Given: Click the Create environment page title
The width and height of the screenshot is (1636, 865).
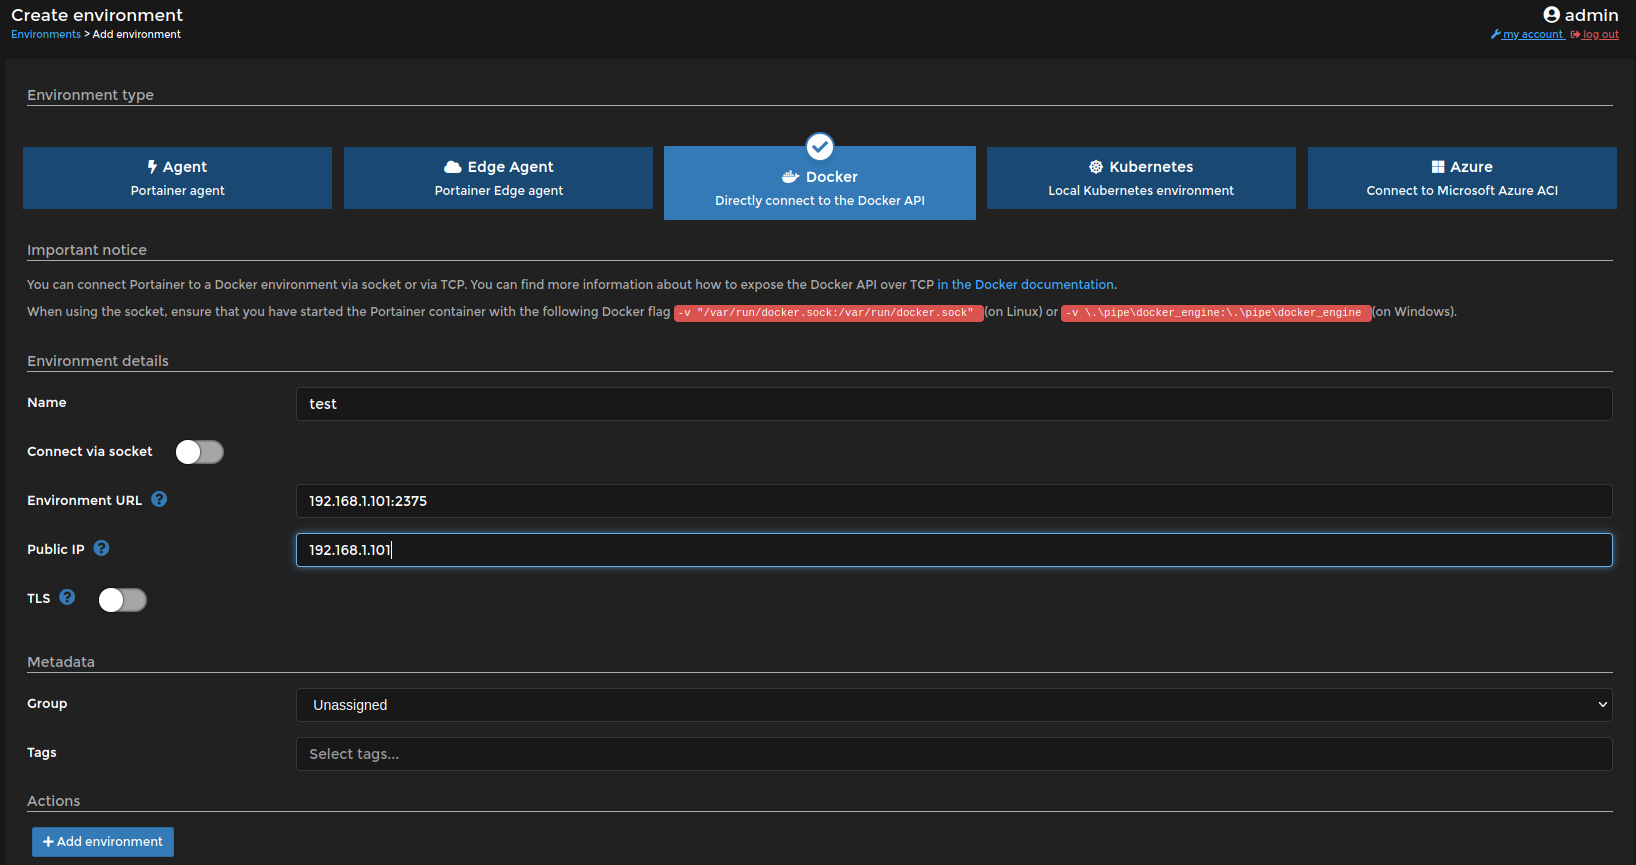Looking at the screenshot, I should click(x=97, y=15).
